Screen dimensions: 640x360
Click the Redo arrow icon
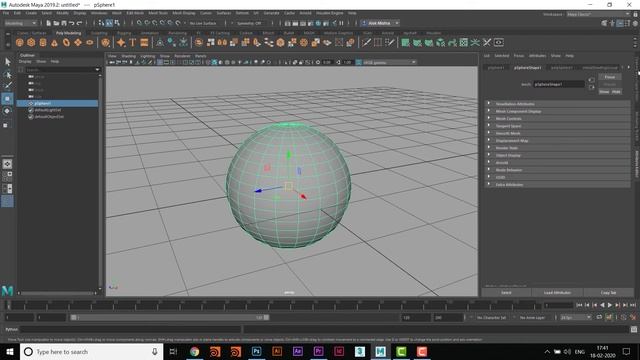[80, 23]
